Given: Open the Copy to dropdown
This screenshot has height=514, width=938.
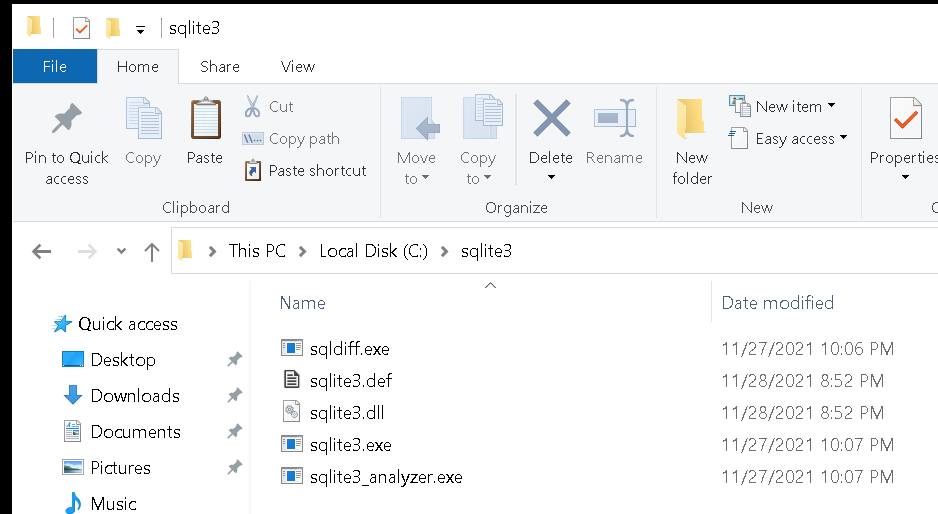Looking at the screenshot, I should 477,168.
